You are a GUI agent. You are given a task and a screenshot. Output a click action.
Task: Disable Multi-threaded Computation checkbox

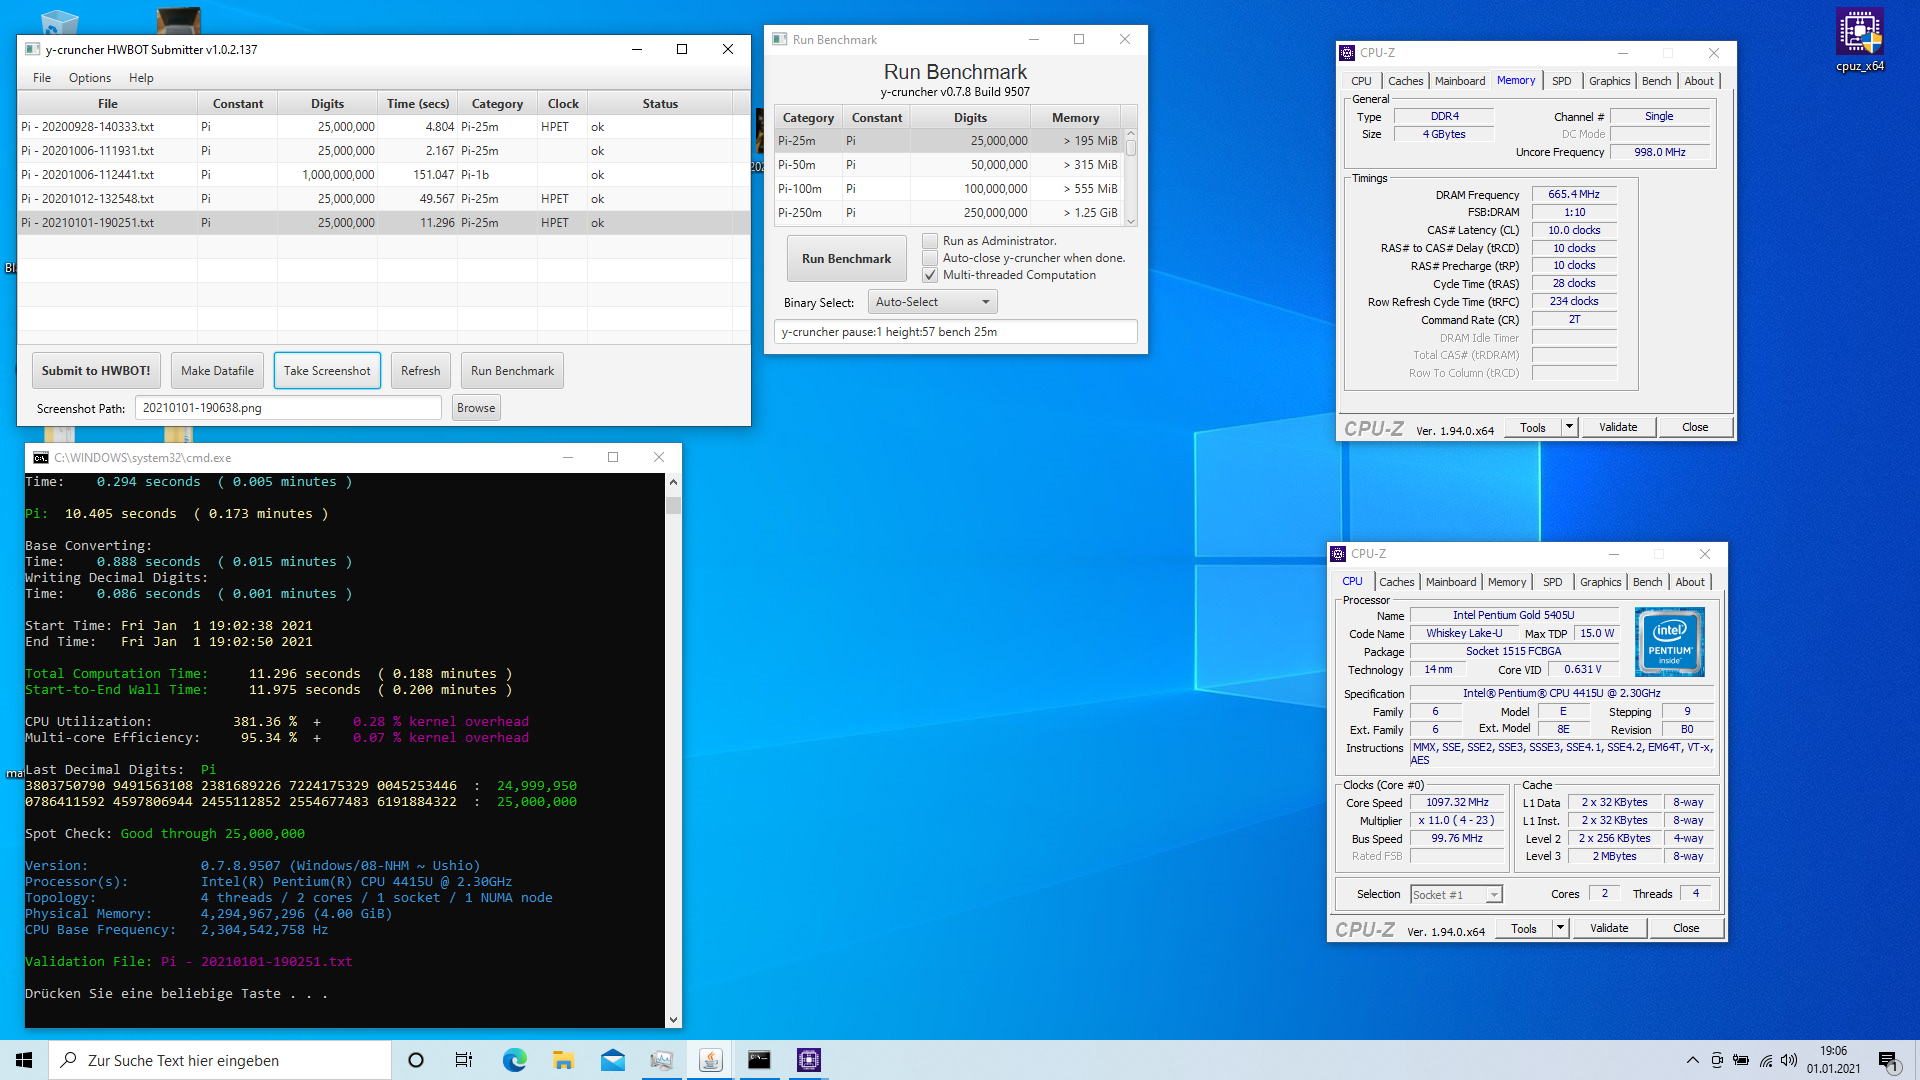click(x=930, y=275)
